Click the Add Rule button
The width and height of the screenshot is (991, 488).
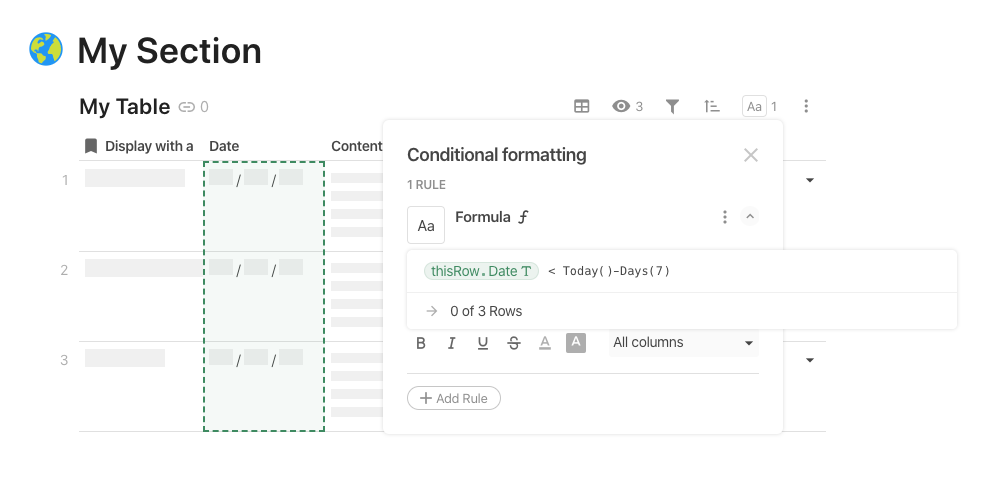point(454,398)
